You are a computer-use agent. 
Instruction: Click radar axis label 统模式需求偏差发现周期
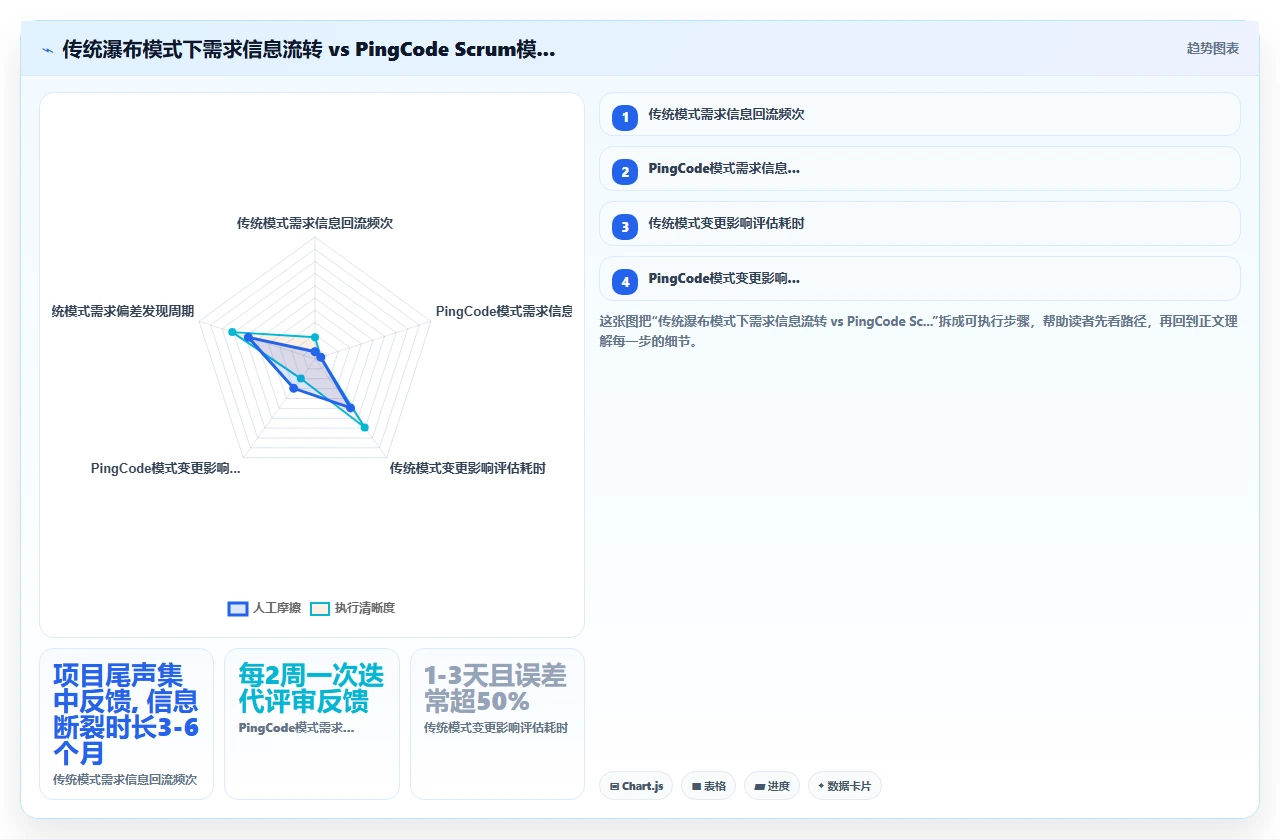(x=123, y=311)
